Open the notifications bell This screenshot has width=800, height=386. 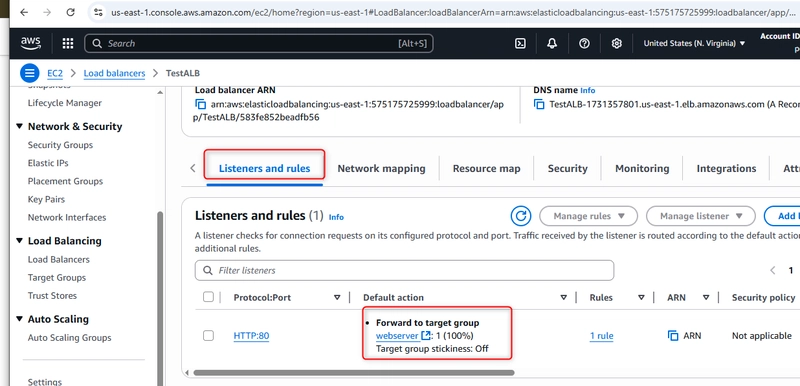pyautogui.click(x=552, y=43)
